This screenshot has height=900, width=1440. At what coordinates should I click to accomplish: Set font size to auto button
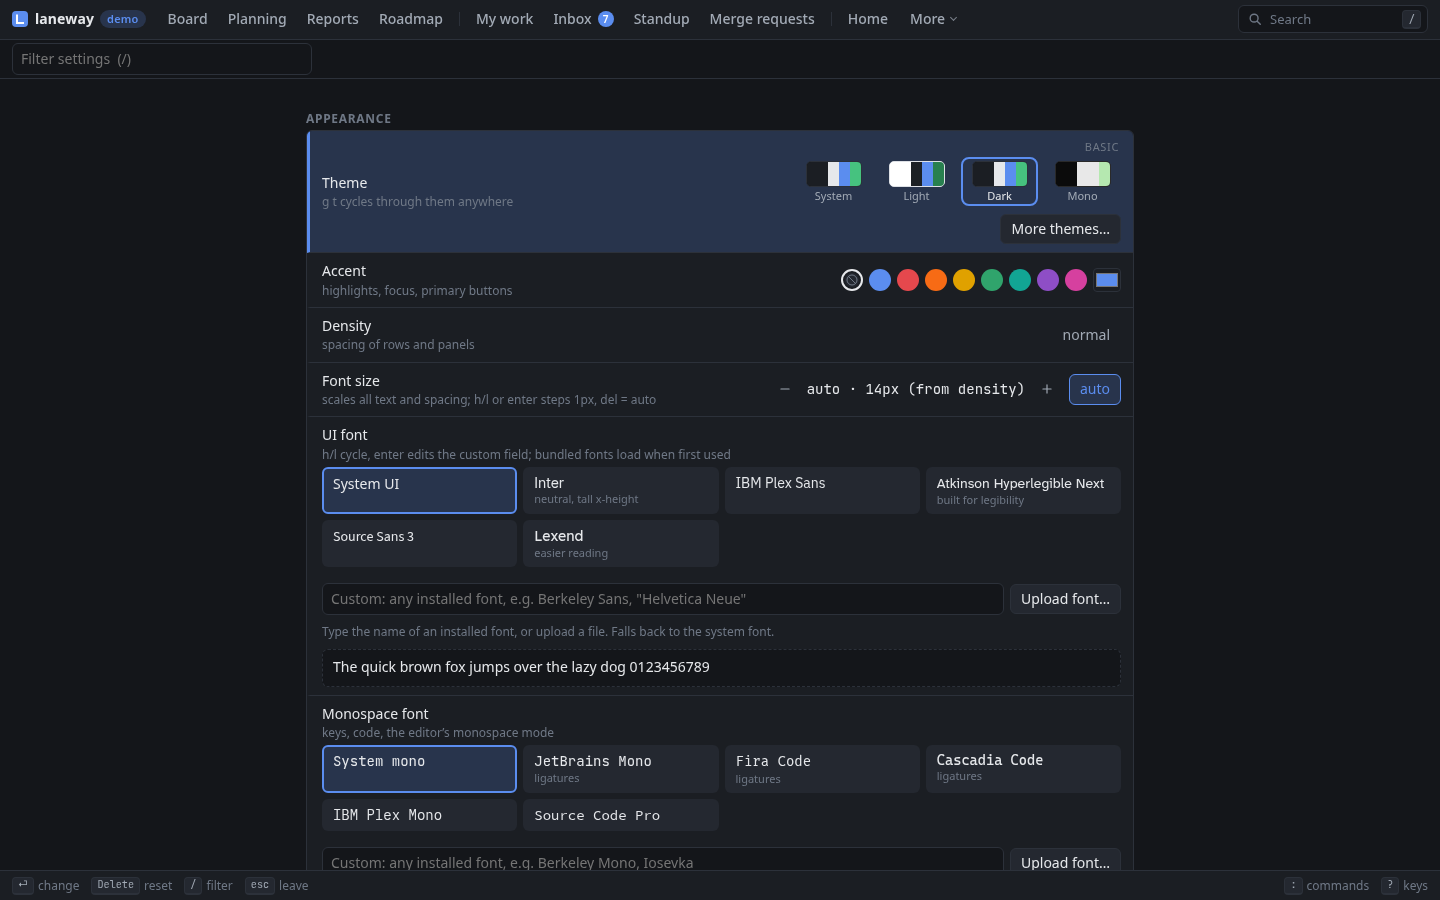tap(1095, 389)
